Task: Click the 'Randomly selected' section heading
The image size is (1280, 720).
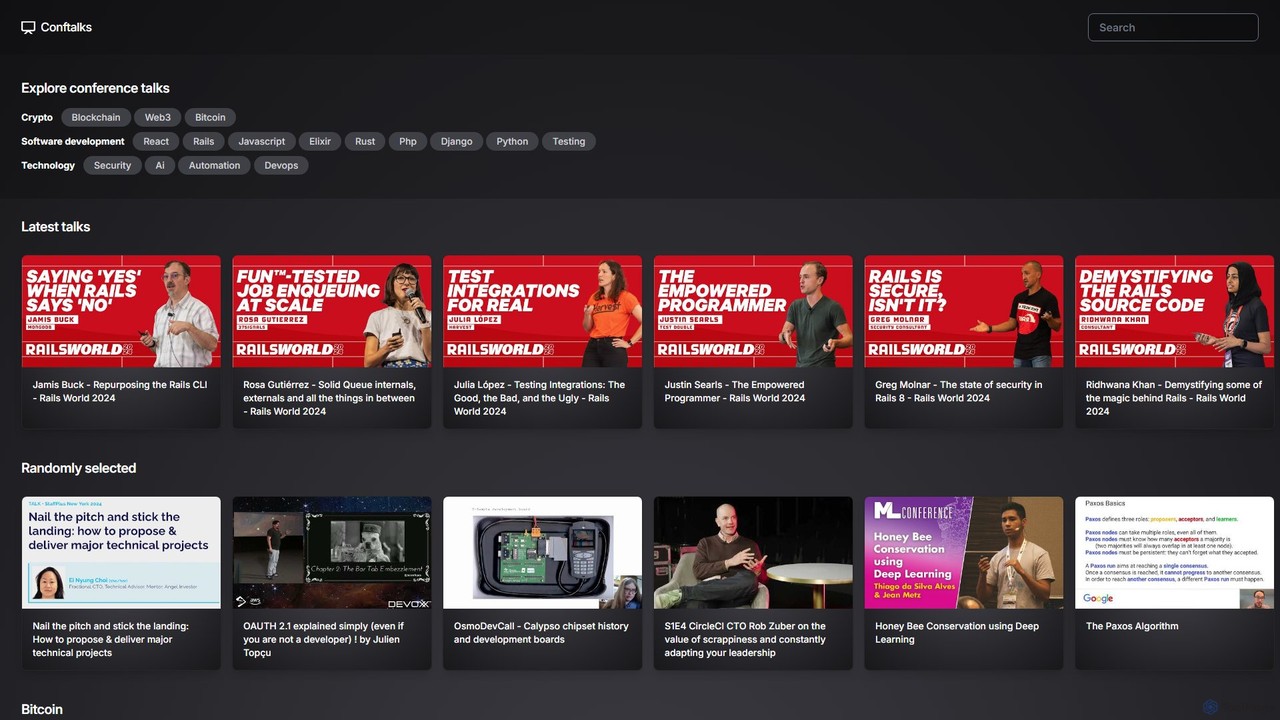Action: click(x=79, y=468)
